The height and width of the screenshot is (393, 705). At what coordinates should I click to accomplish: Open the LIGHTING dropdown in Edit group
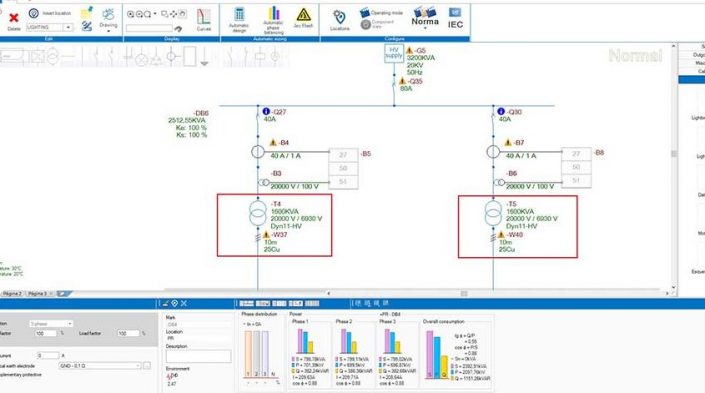tap(49, 27)
